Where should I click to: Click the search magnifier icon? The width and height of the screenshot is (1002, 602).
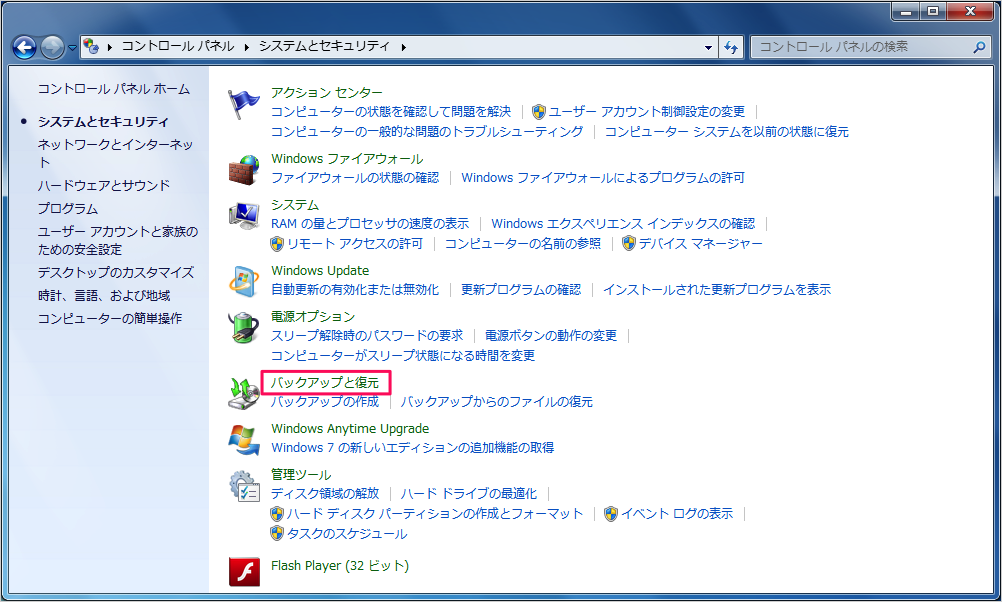coord(979,47)
